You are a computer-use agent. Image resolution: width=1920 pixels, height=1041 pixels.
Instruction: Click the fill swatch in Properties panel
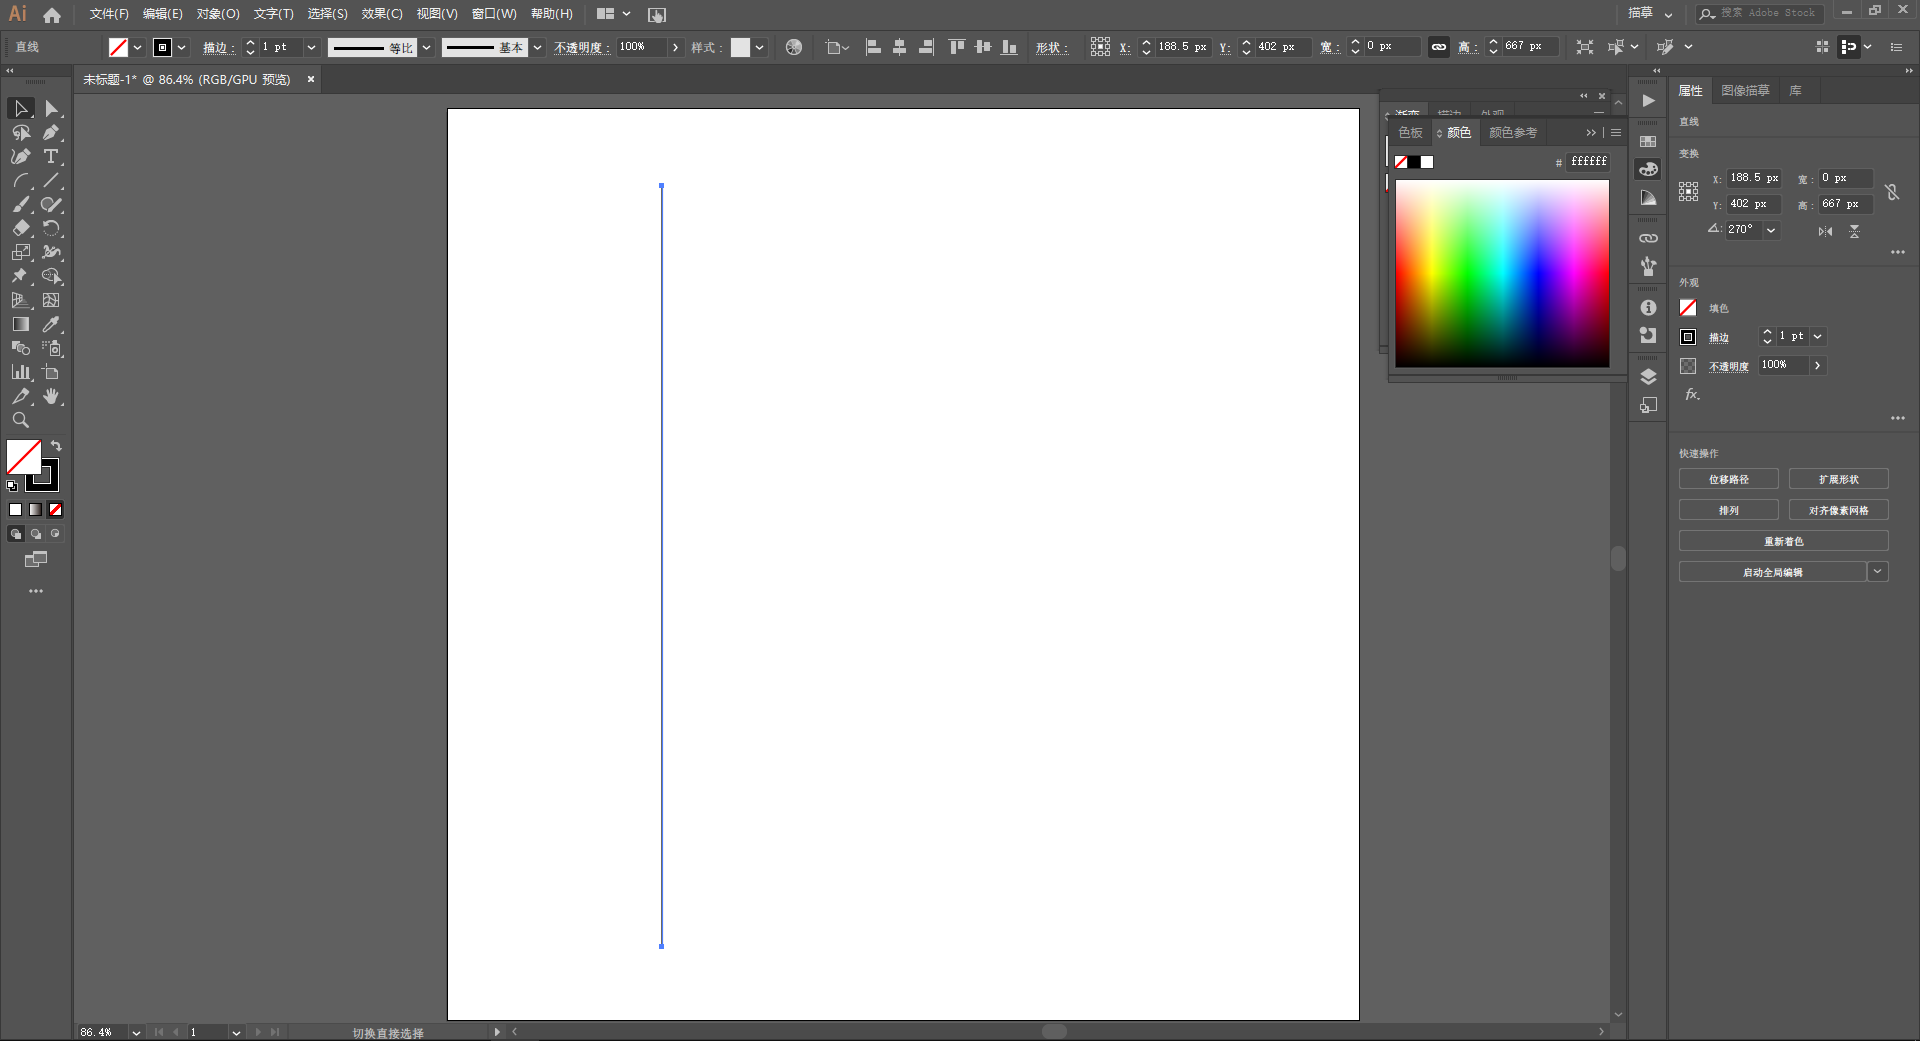1688,308
